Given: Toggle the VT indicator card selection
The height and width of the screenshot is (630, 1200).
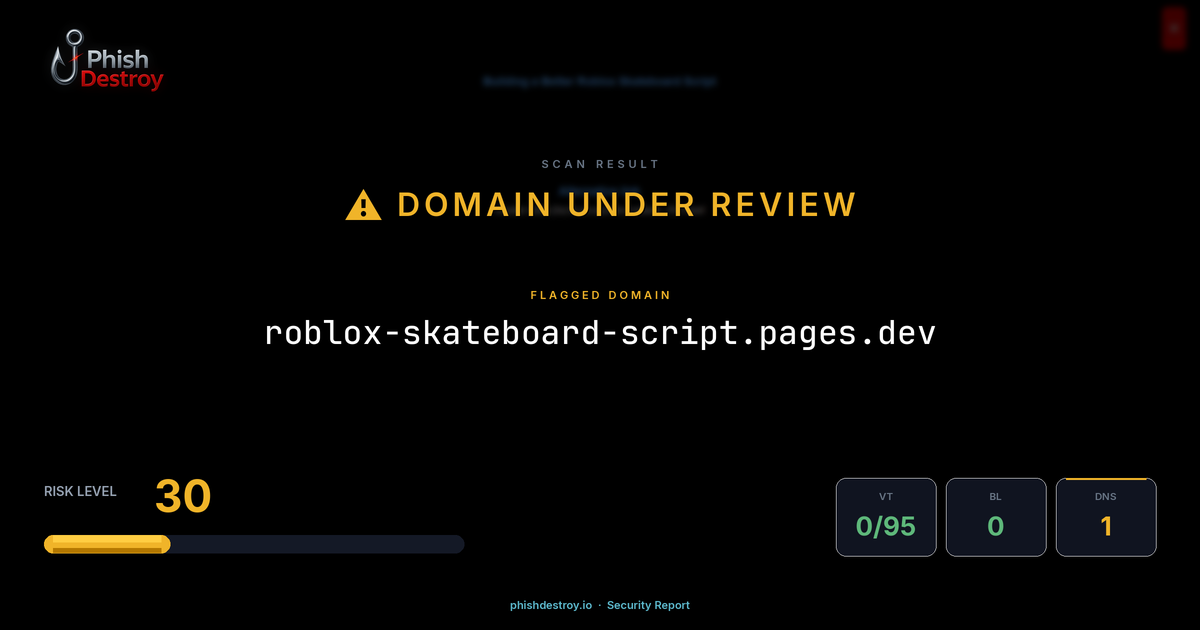Looking at the screenshot, I should (886, 517).
